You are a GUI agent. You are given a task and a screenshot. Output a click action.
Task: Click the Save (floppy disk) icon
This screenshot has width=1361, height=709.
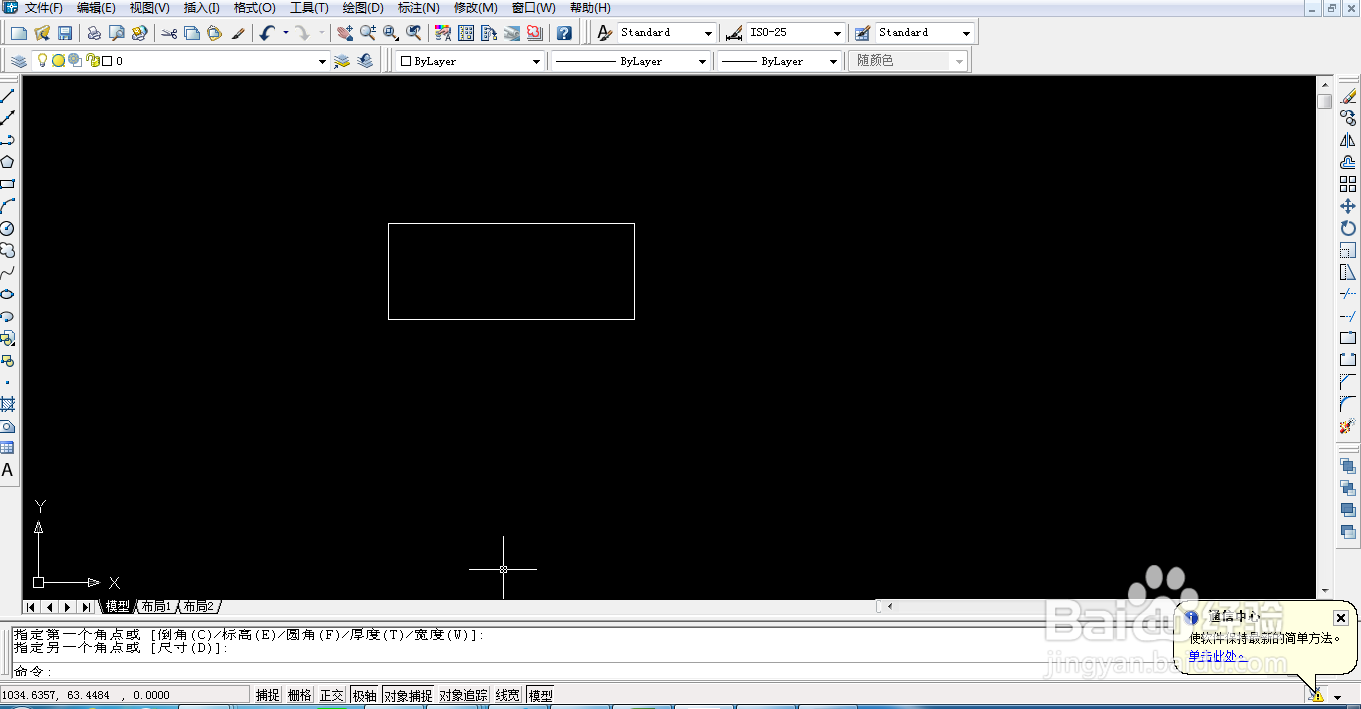(x=65, y=33)
